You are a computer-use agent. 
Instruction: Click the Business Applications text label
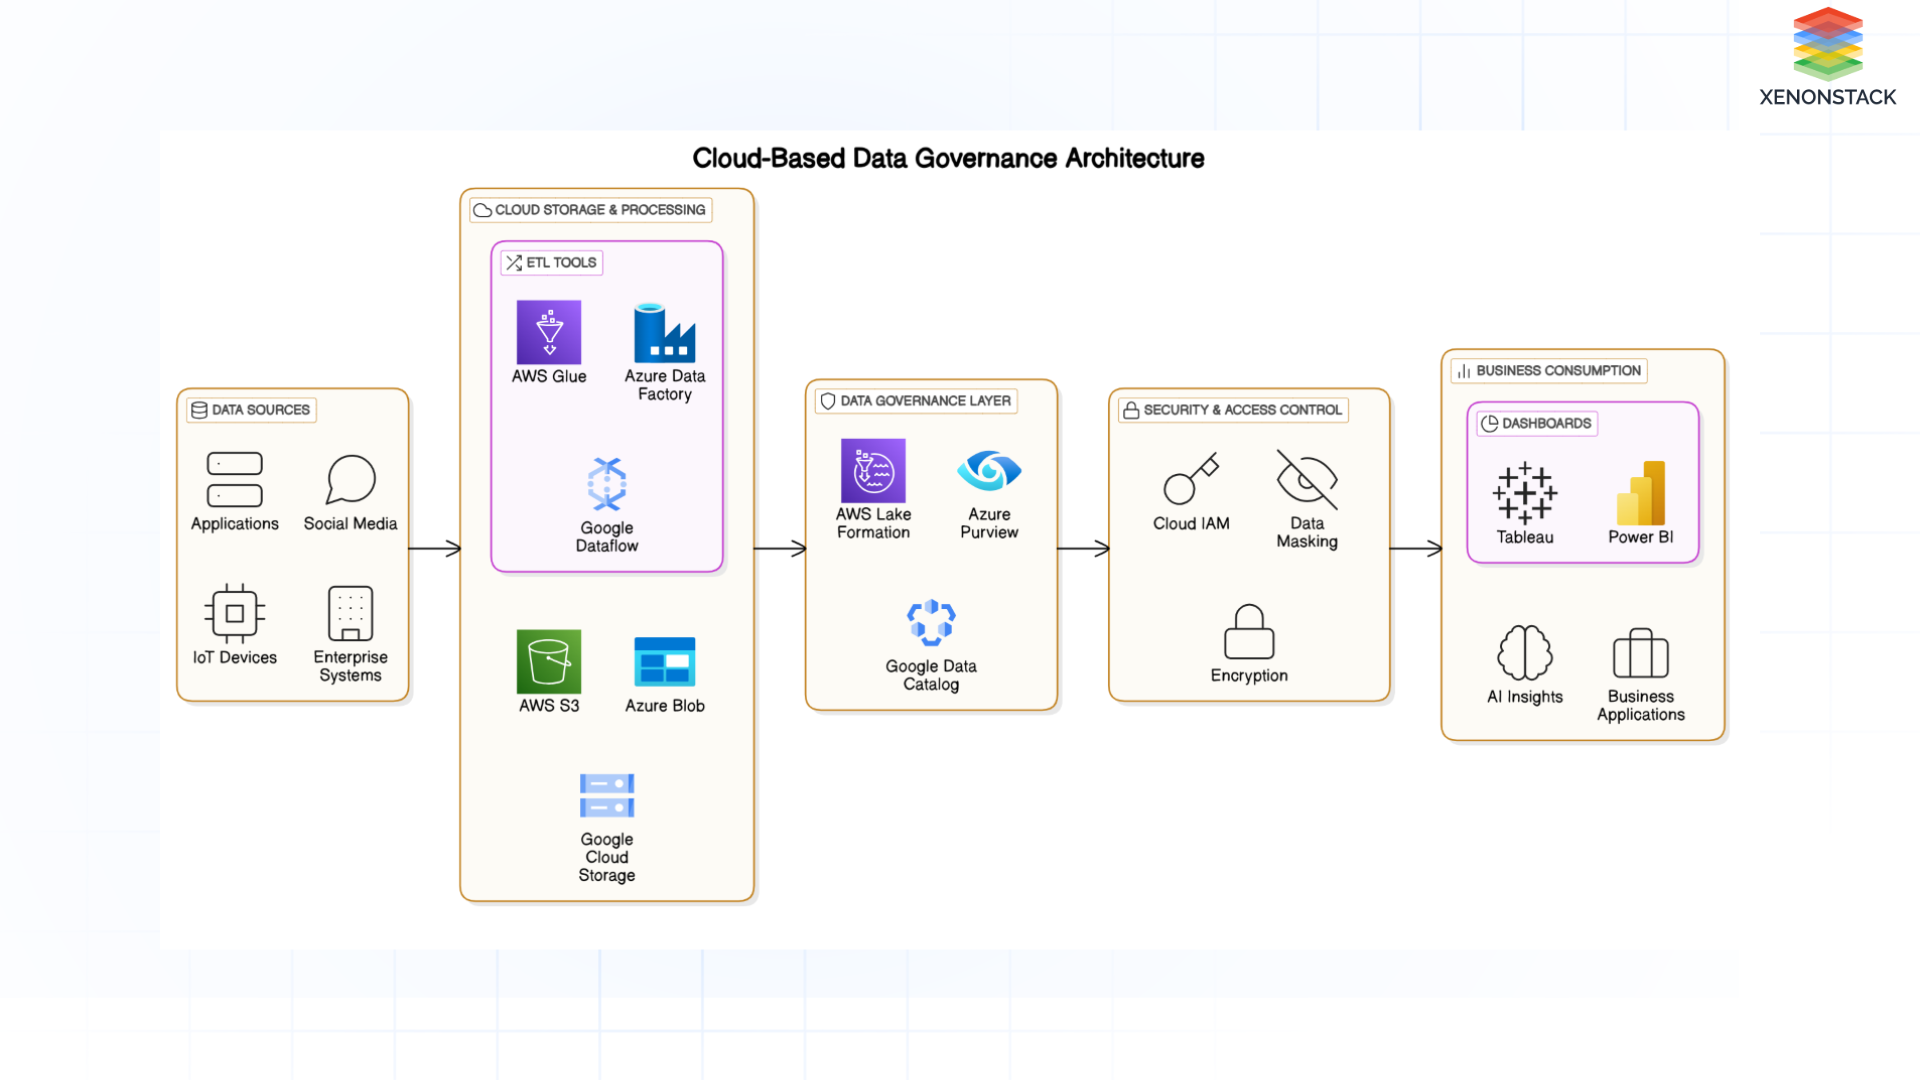(1640, 705)
